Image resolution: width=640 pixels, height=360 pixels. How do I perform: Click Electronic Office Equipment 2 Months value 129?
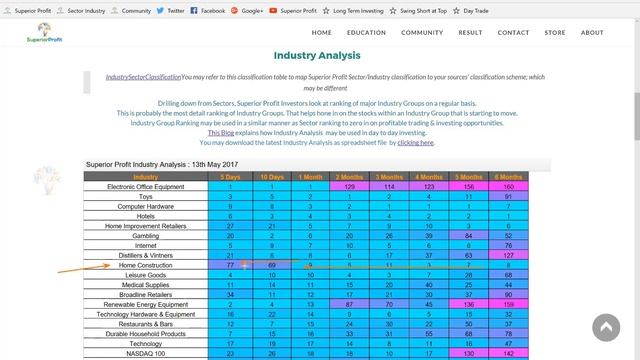349,187
